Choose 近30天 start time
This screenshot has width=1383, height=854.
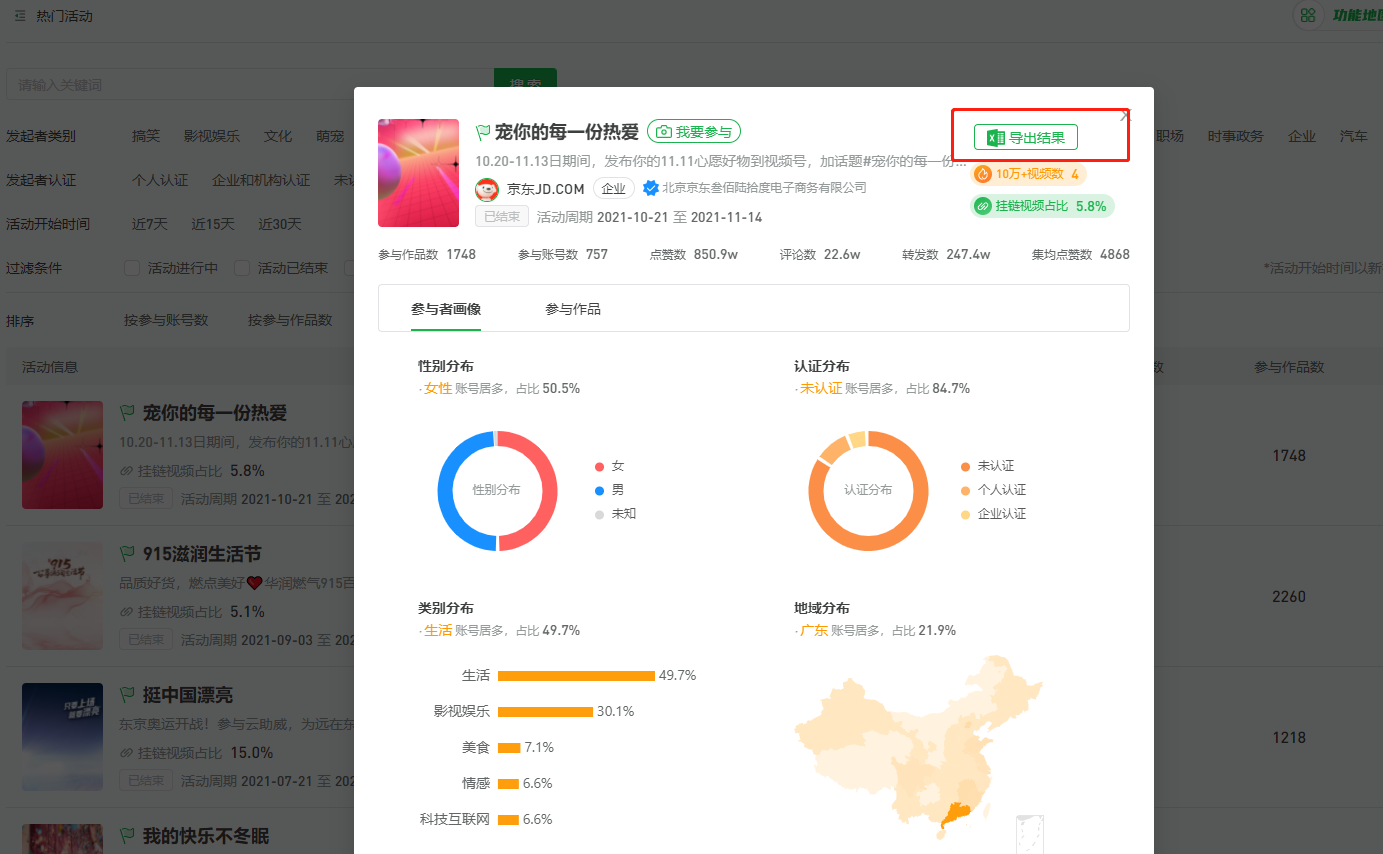tap(279, 224)
